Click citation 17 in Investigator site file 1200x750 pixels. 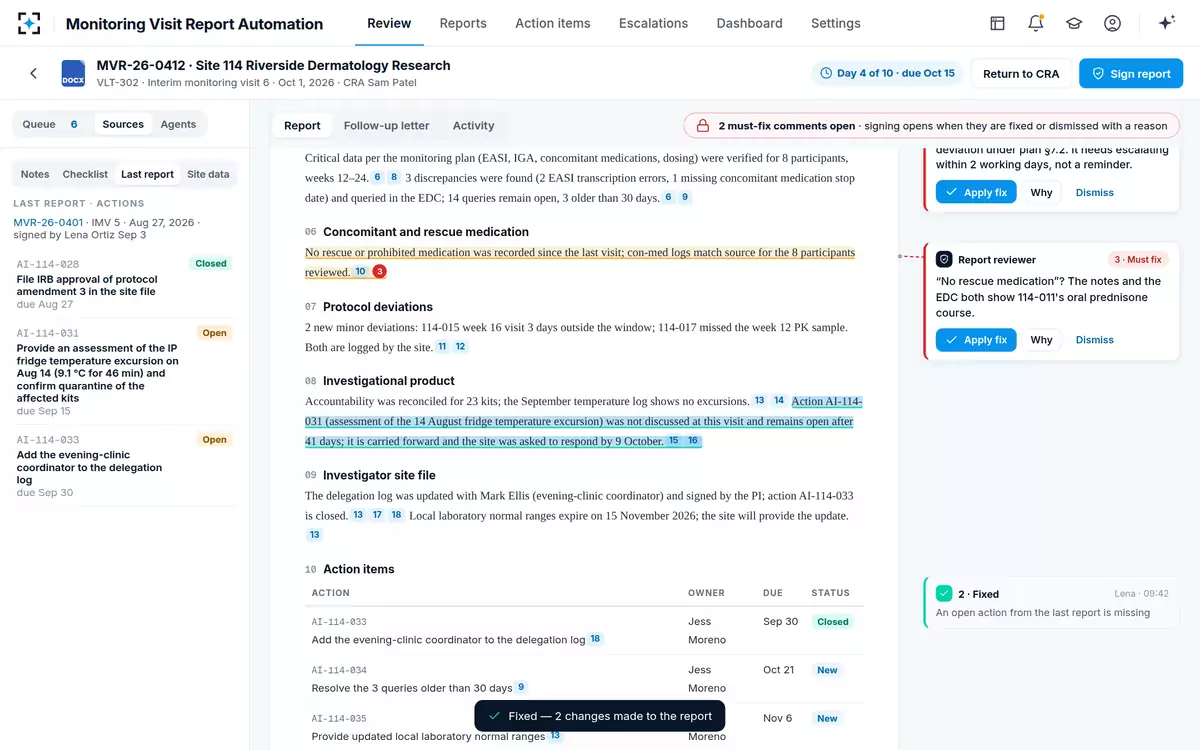(x=377, y=515)
